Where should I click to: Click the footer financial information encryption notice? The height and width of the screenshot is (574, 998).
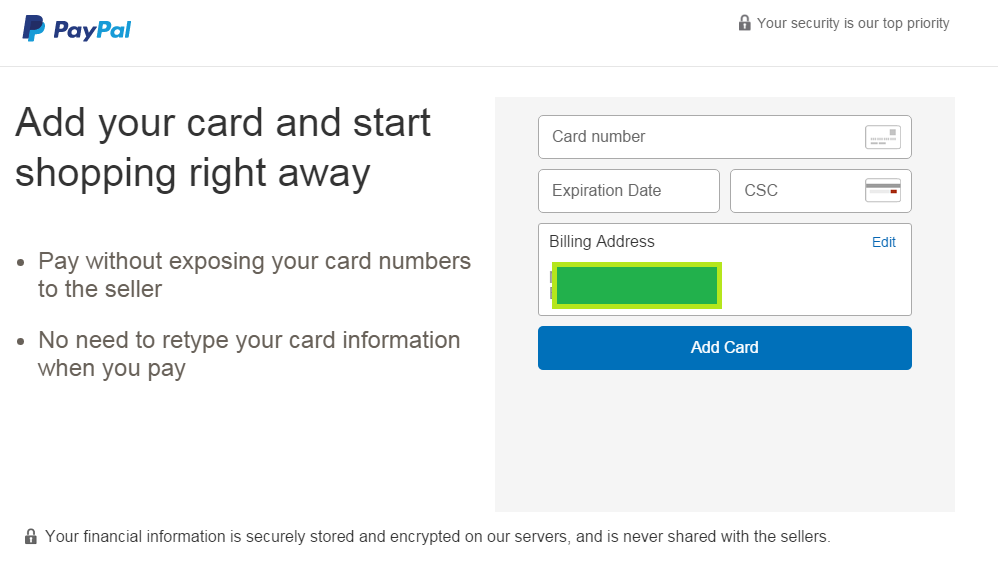click(437, 536)
